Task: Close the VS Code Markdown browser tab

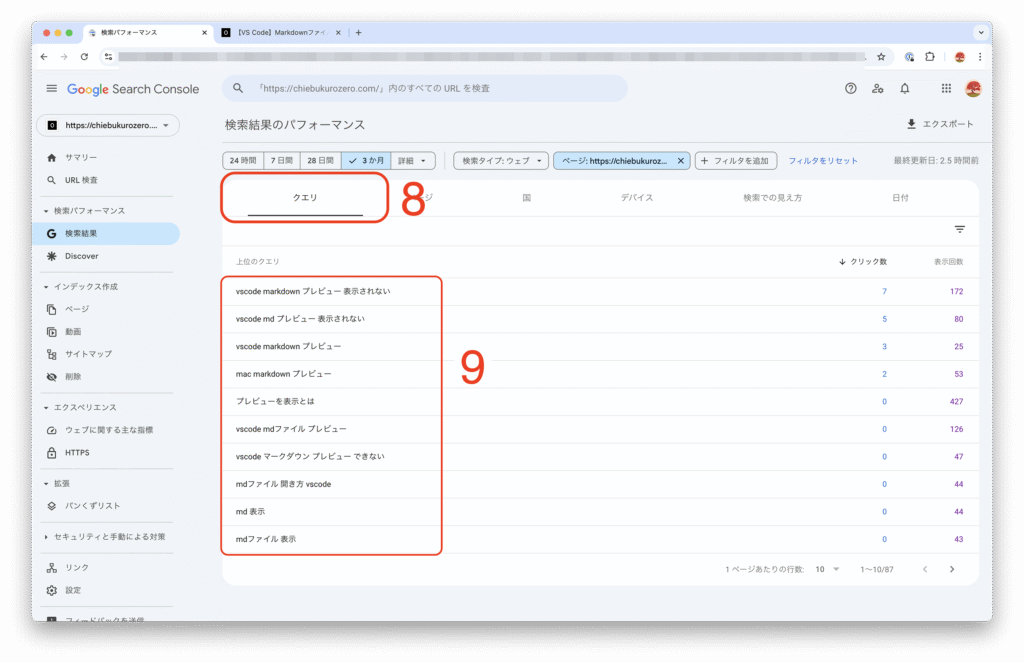Action: coord(338,32)
